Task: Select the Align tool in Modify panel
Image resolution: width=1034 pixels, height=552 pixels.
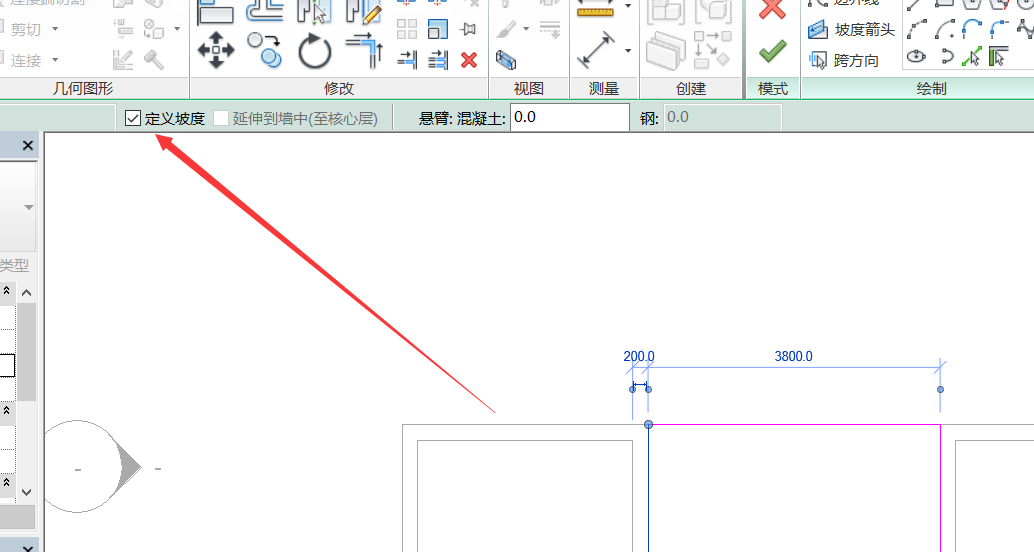Action: [216, 12]
